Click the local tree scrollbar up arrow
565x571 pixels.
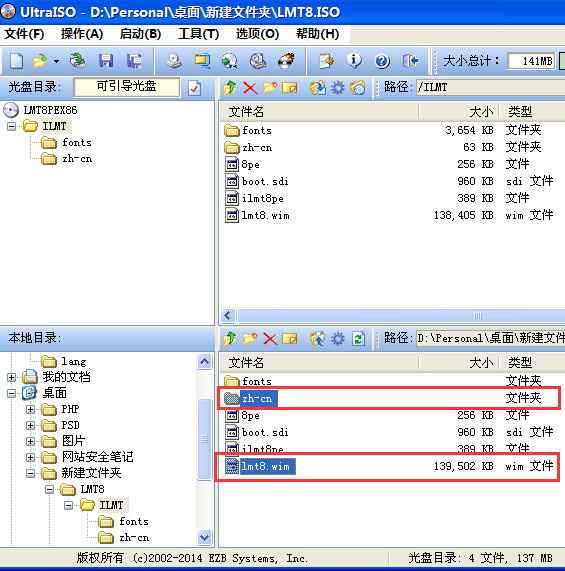tap(205, 362)
